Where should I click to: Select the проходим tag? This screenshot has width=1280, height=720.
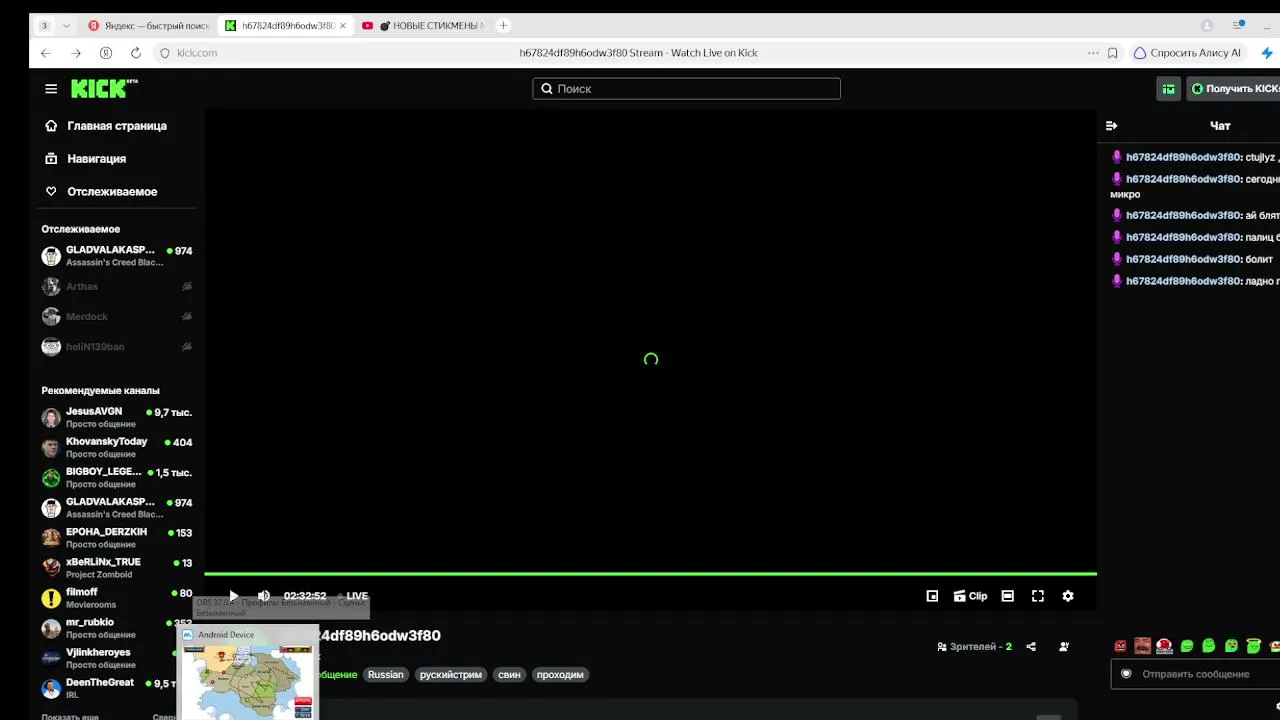[560, 675]
